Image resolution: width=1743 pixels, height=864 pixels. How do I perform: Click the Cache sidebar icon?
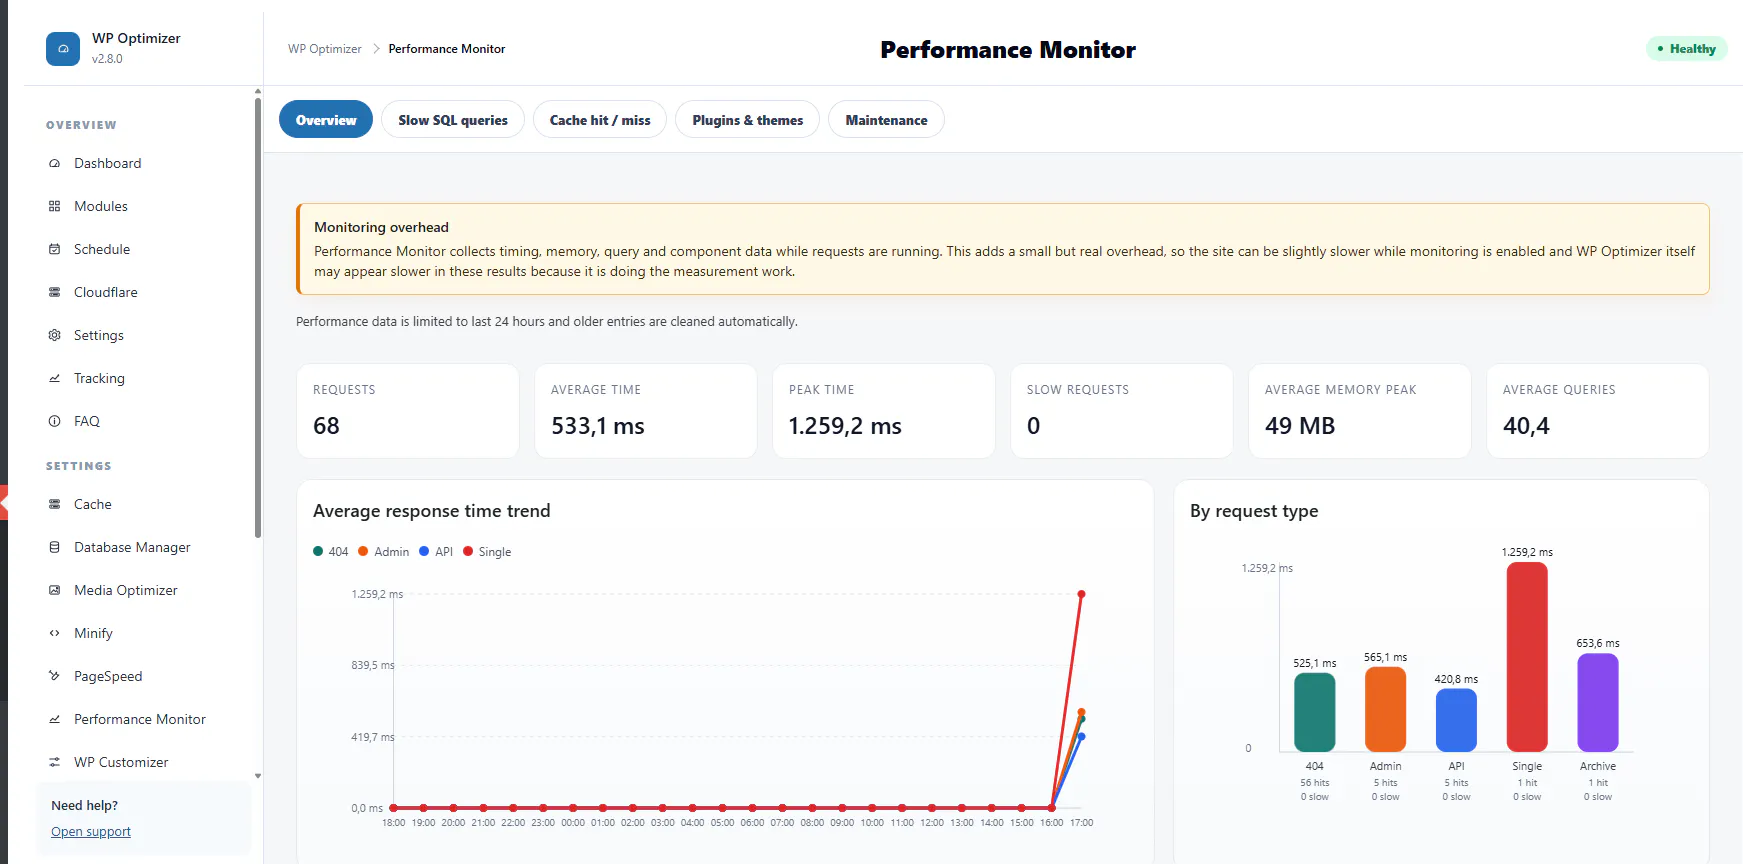point(55,504)
